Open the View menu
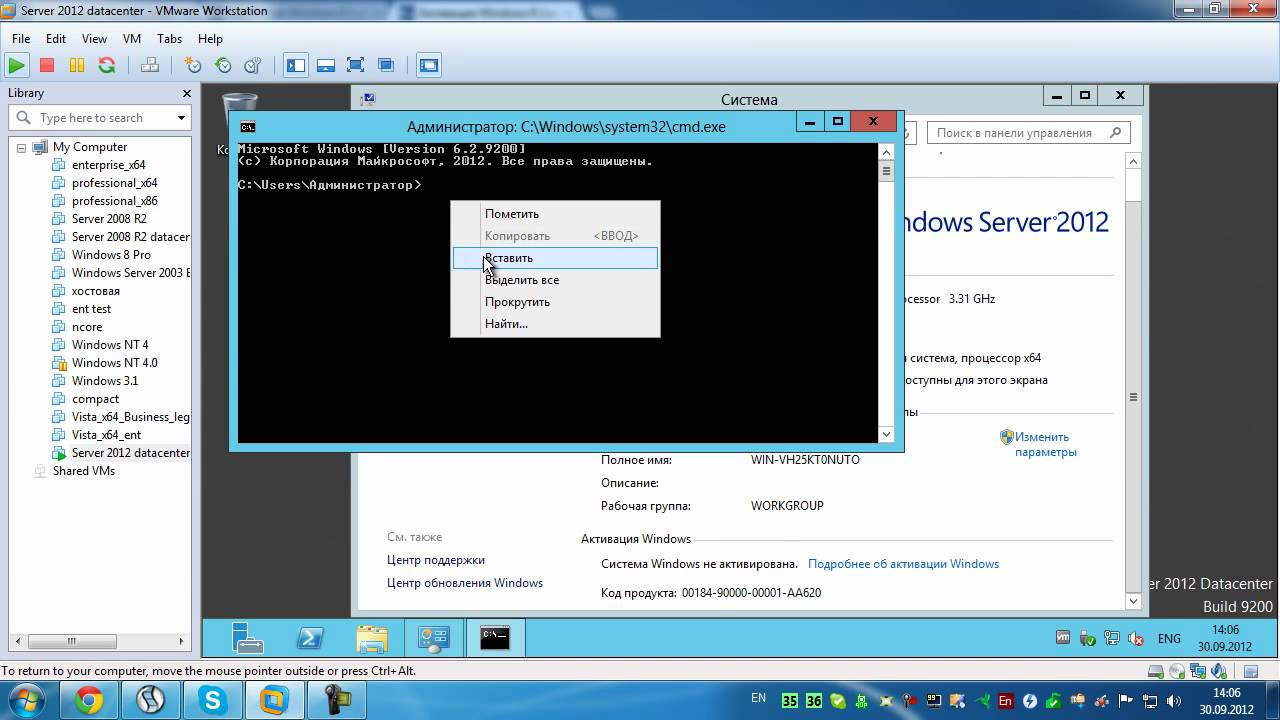The image size is (1280, 720). [94, 39]
